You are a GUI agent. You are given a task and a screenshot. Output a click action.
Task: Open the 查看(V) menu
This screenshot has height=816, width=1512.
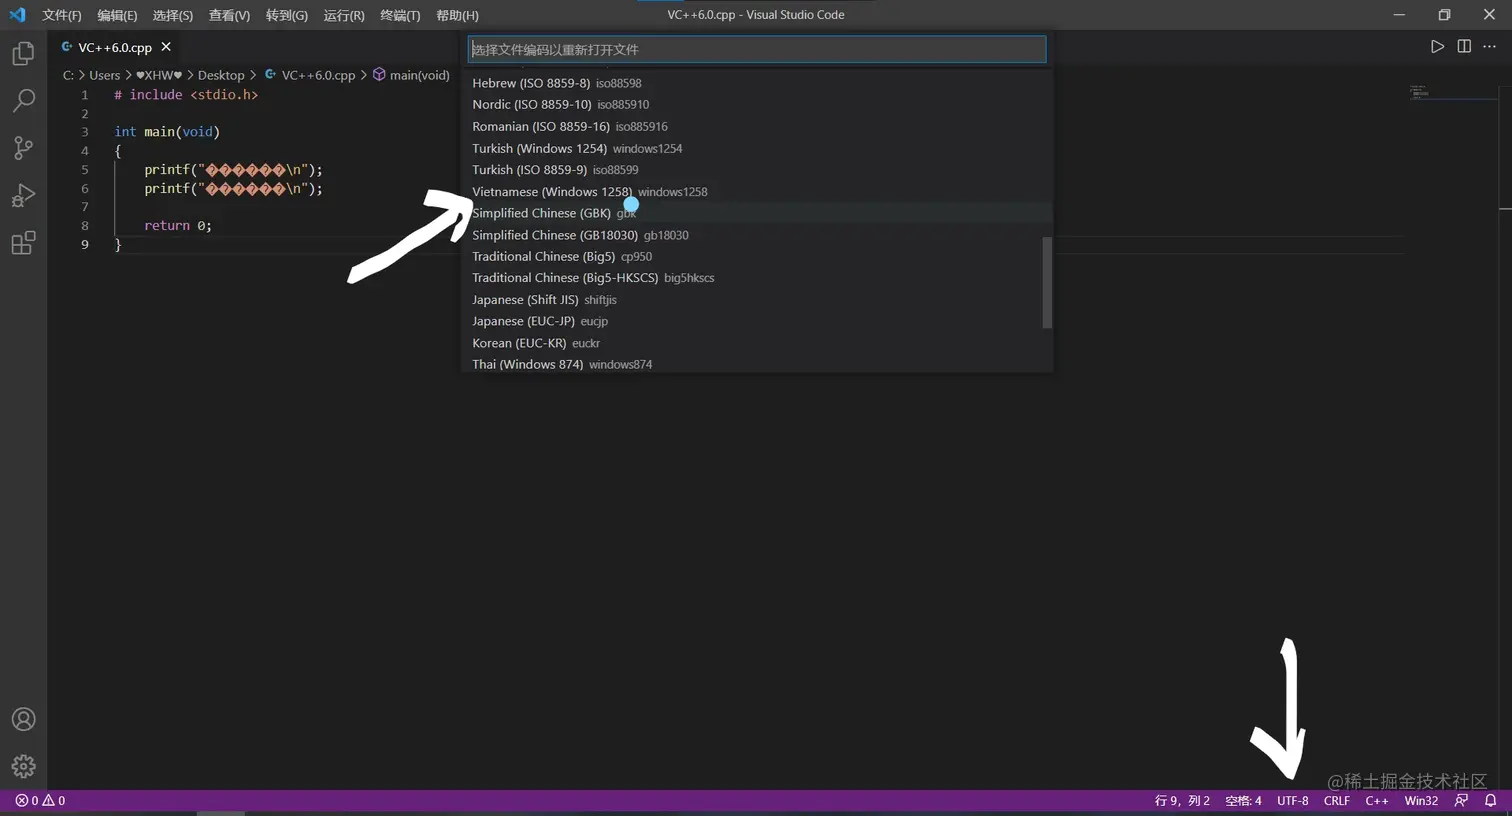pyautogui.click(x=229, y=15)
